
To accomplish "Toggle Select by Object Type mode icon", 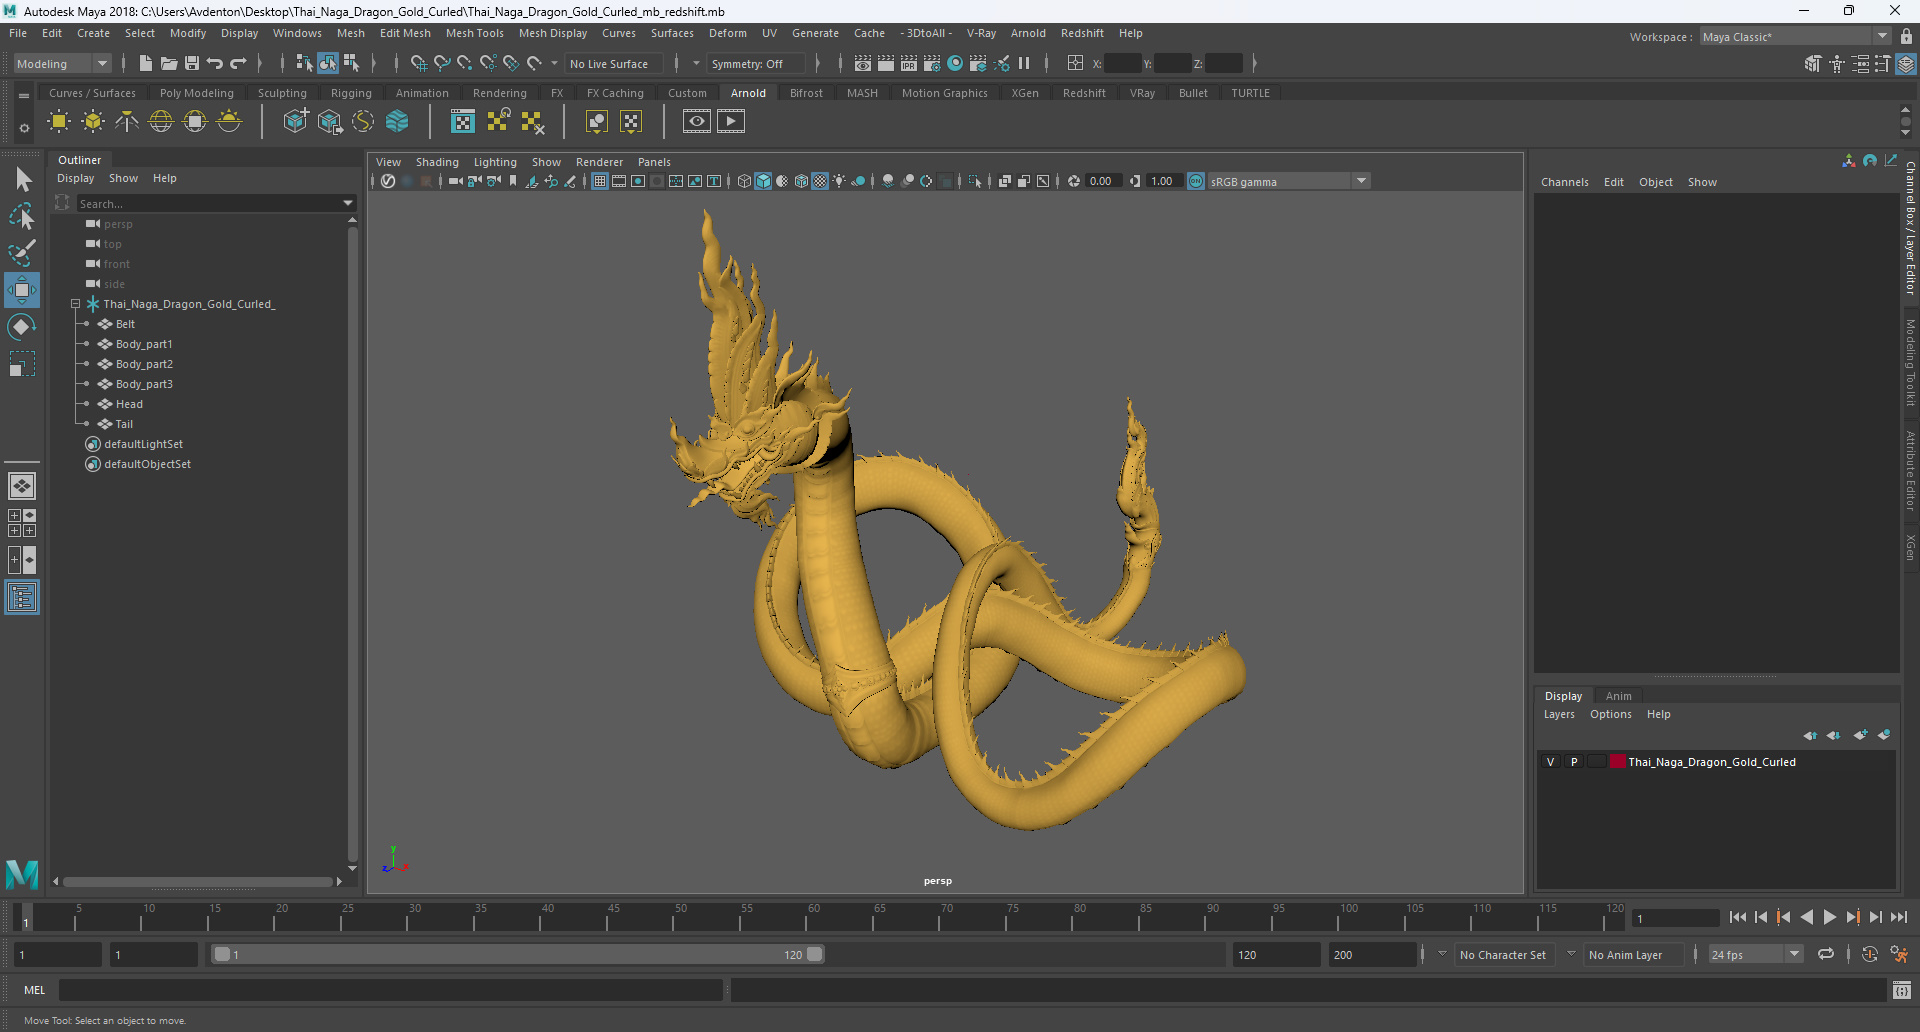I will coord(328,64).
